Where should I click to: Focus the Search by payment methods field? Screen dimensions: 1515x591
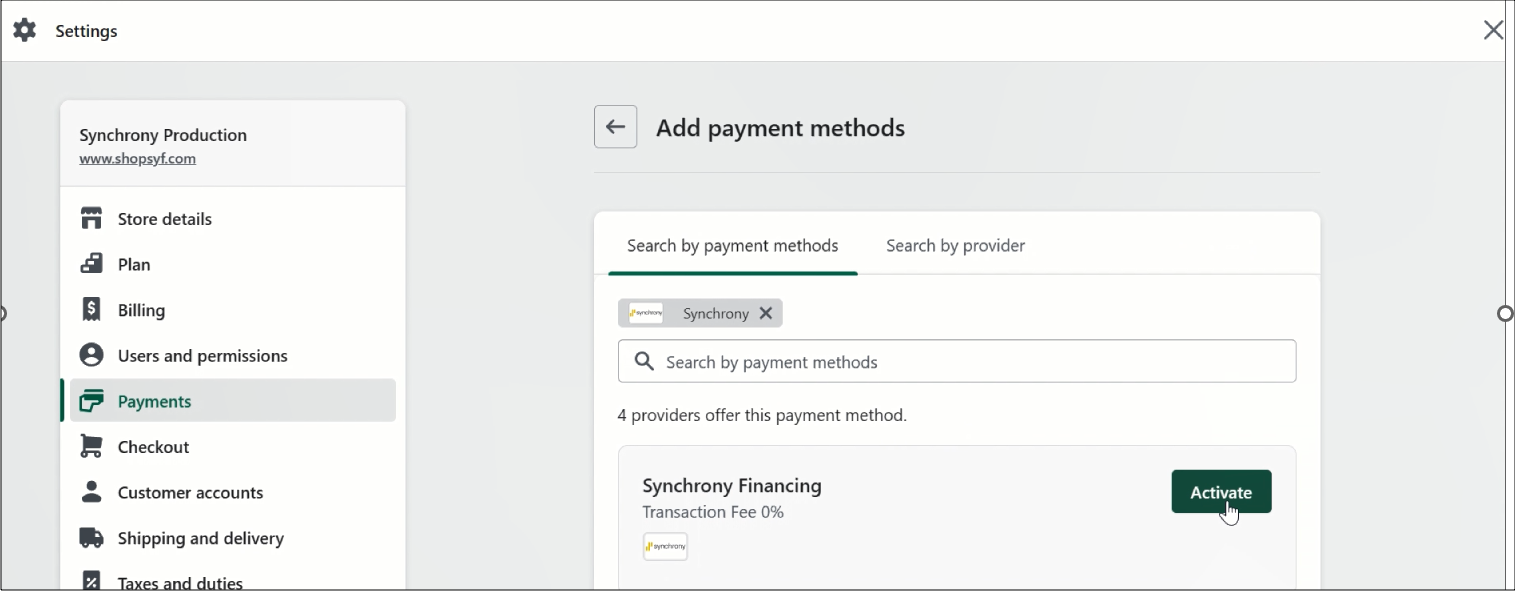click(957, 361)
